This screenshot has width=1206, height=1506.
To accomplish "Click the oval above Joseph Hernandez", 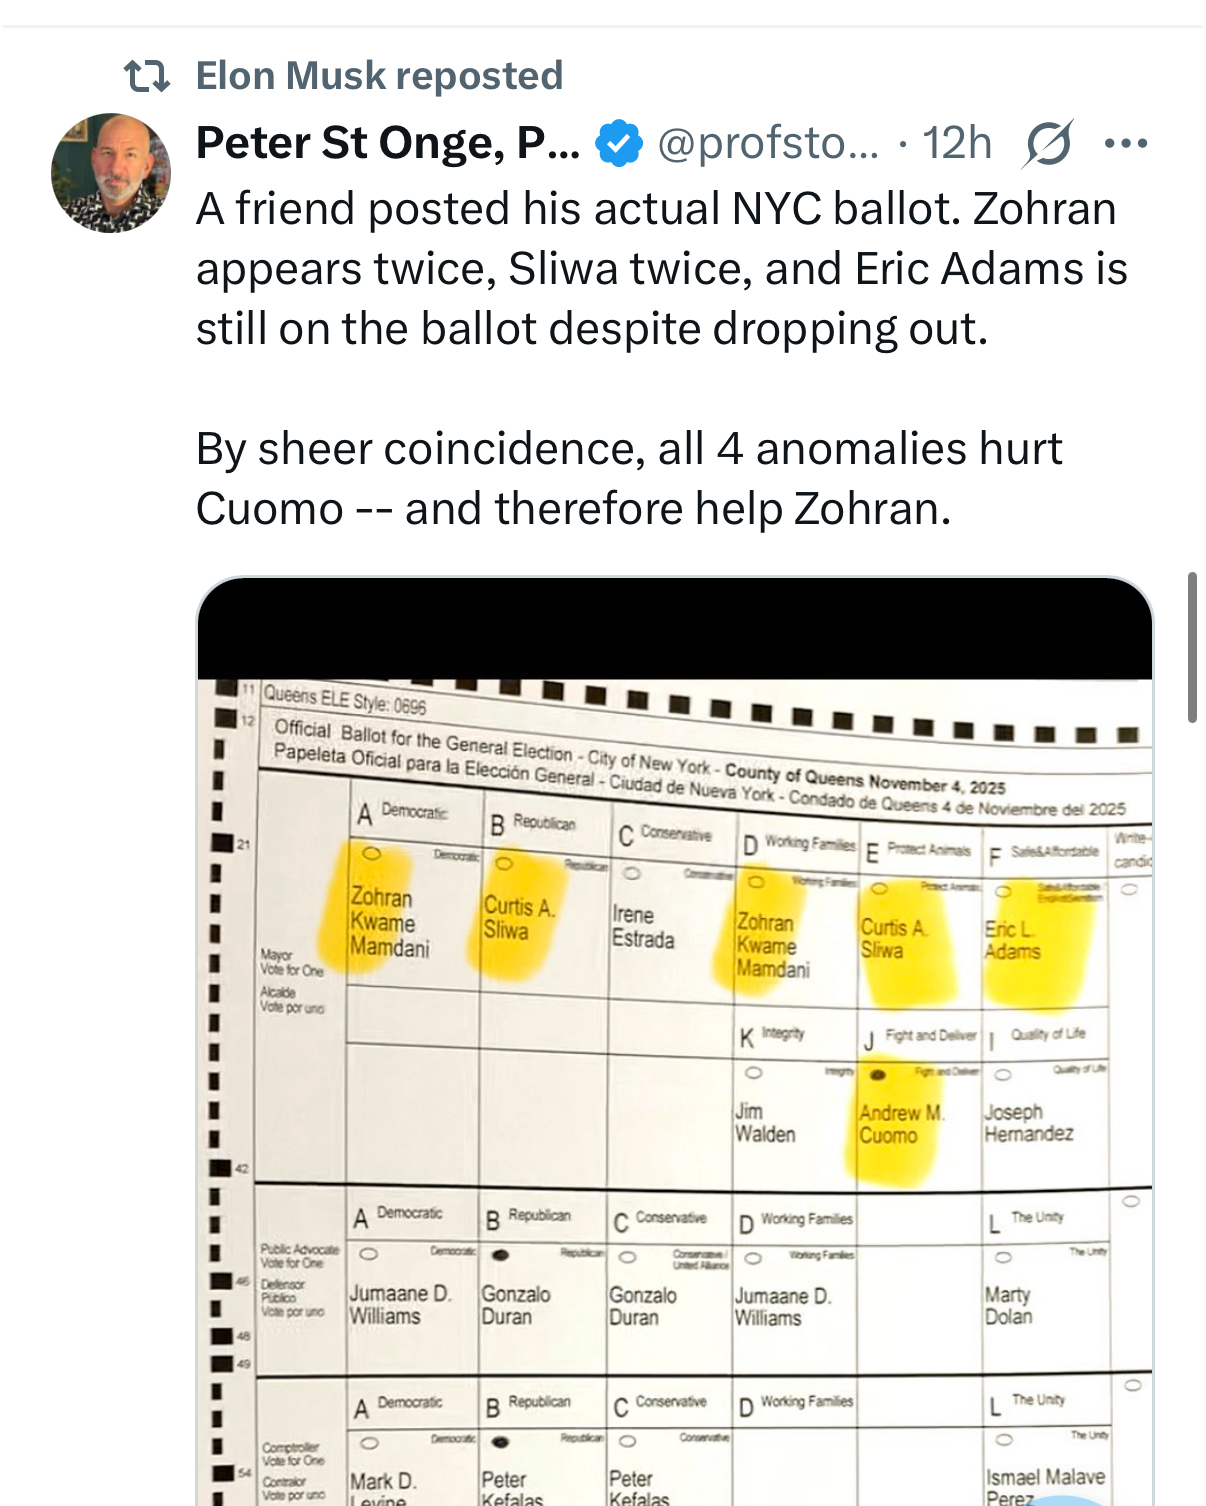I will 1003,1075.
